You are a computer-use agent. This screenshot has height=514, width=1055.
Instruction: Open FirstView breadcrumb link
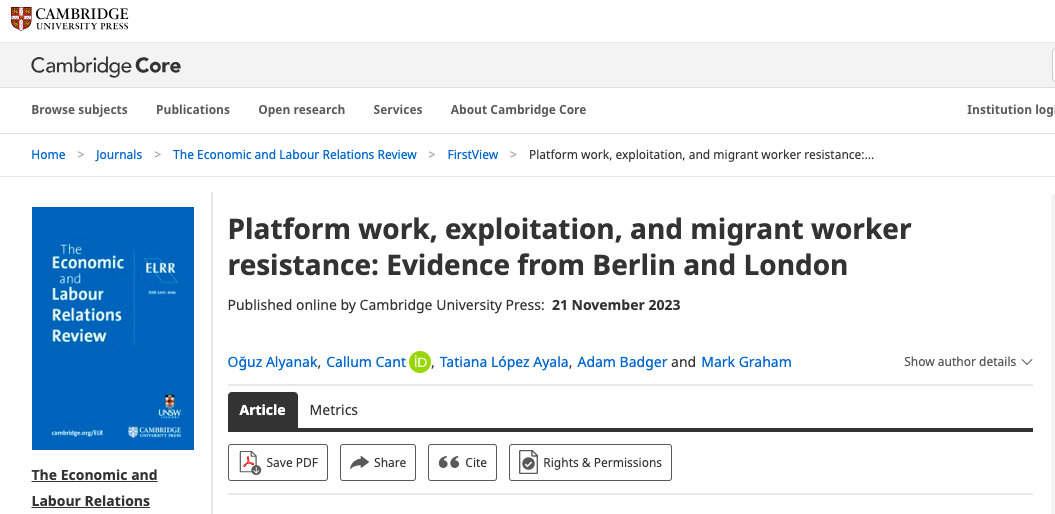(472, 155)
